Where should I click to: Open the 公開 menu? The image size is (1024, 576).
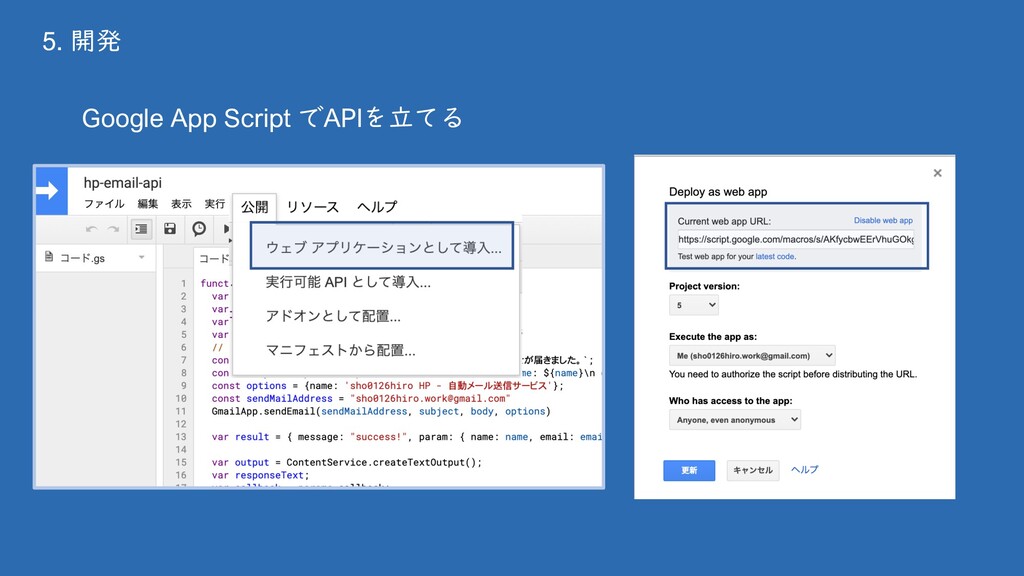(255, 206)
